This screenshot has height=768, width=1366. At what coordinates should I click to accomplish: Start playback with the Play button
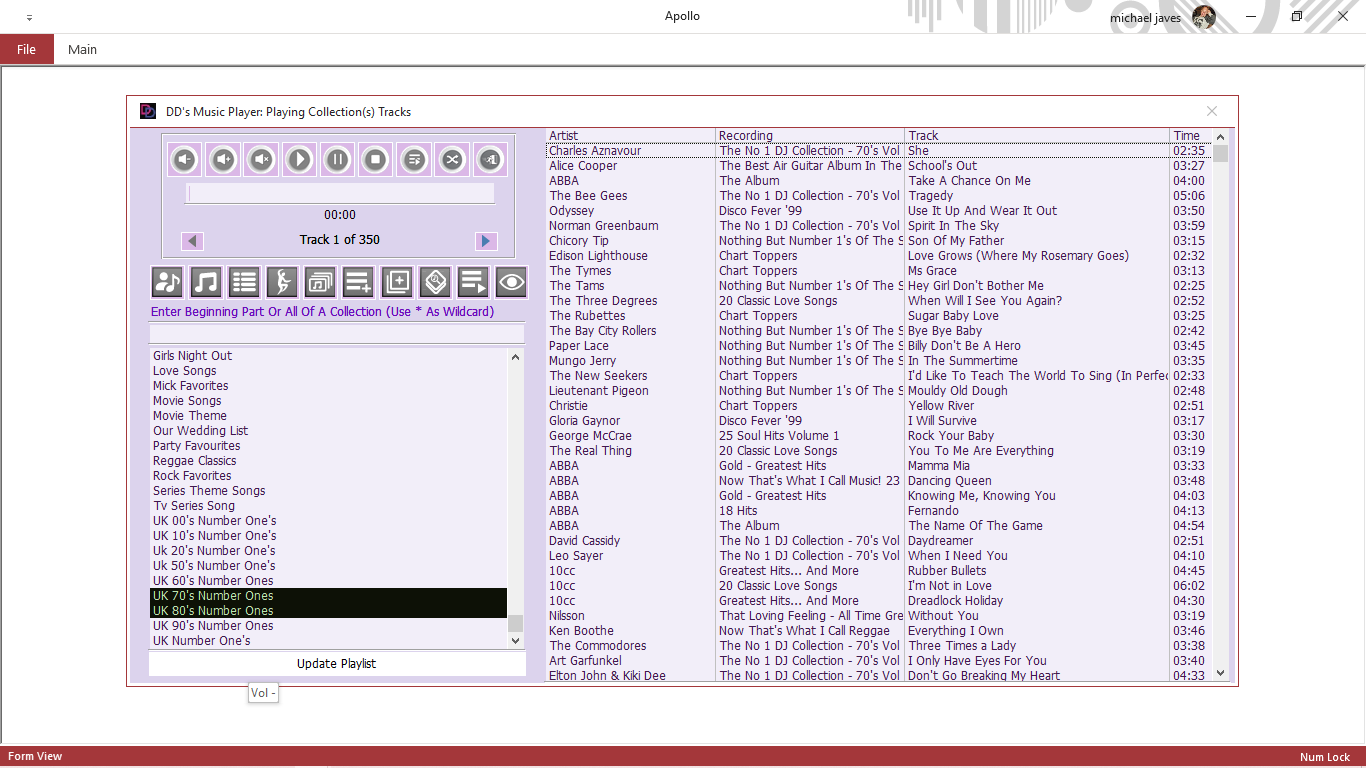tap(299, 159)
